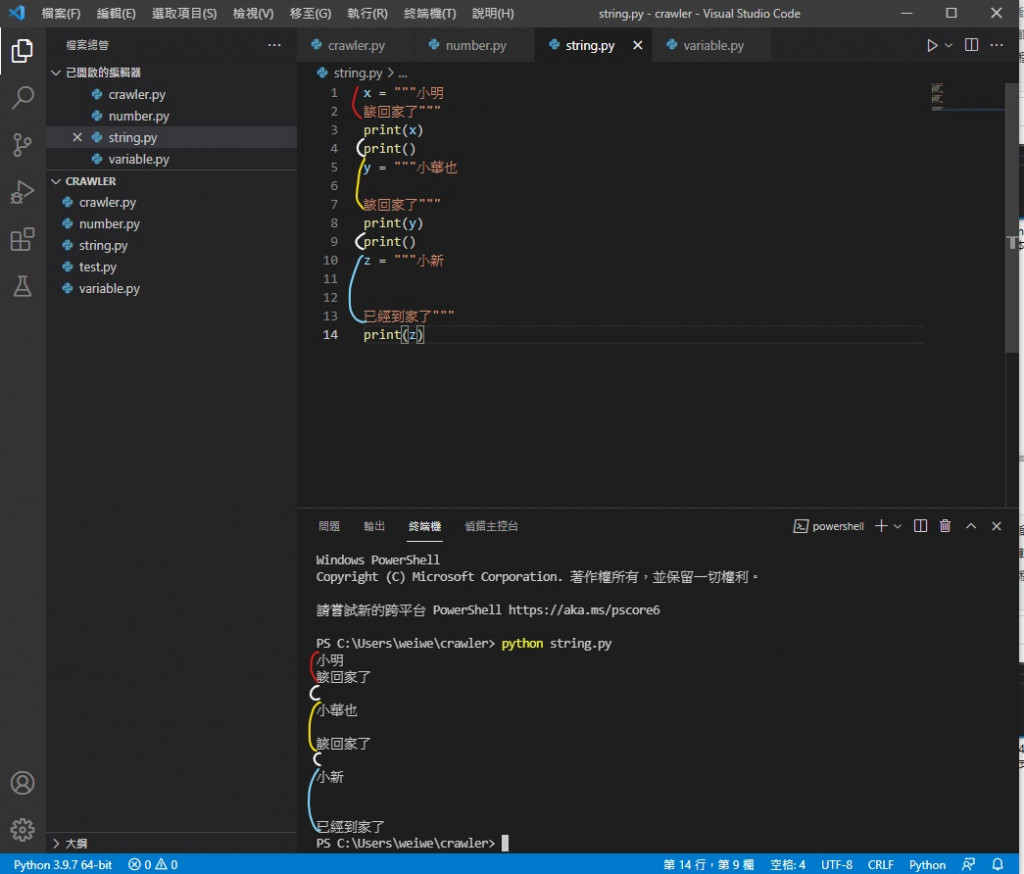Close string.py in open editors list

click(77, 137)
